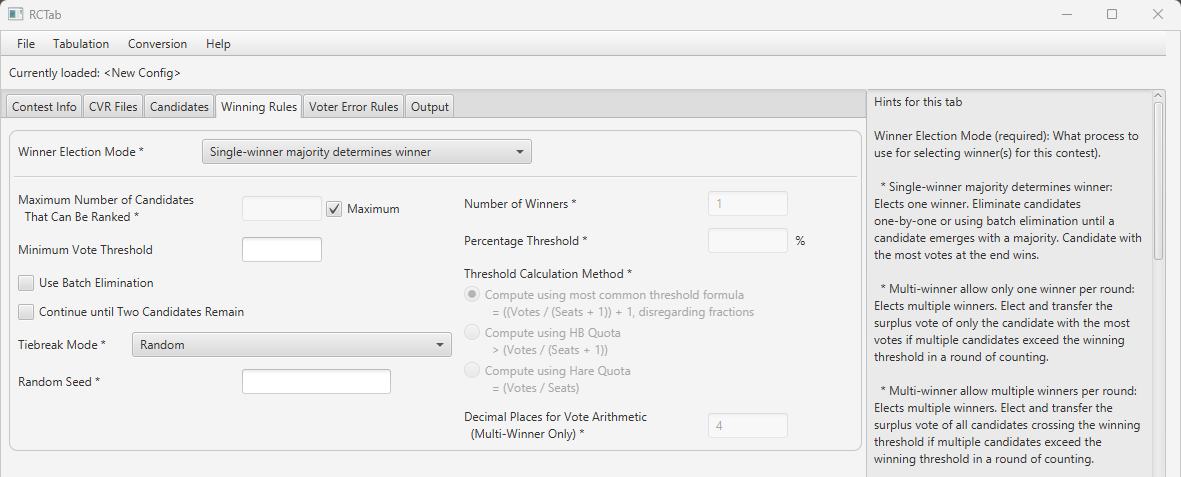
Task: Switch to the Candidates tab
Action: click(x=179, y=106)
